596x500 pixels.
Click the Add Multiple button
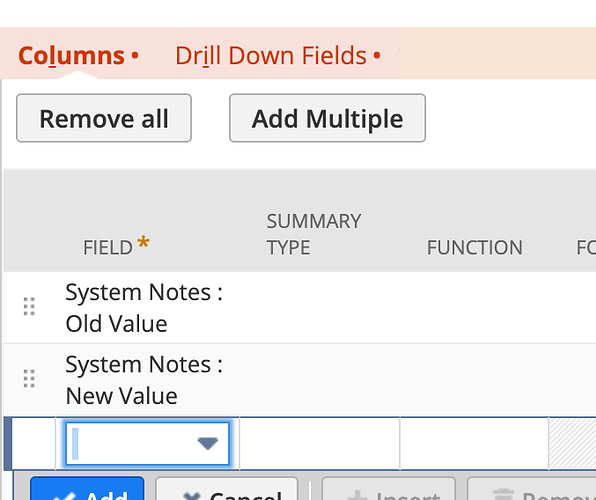pyautogui.click(x=327, y=118)
